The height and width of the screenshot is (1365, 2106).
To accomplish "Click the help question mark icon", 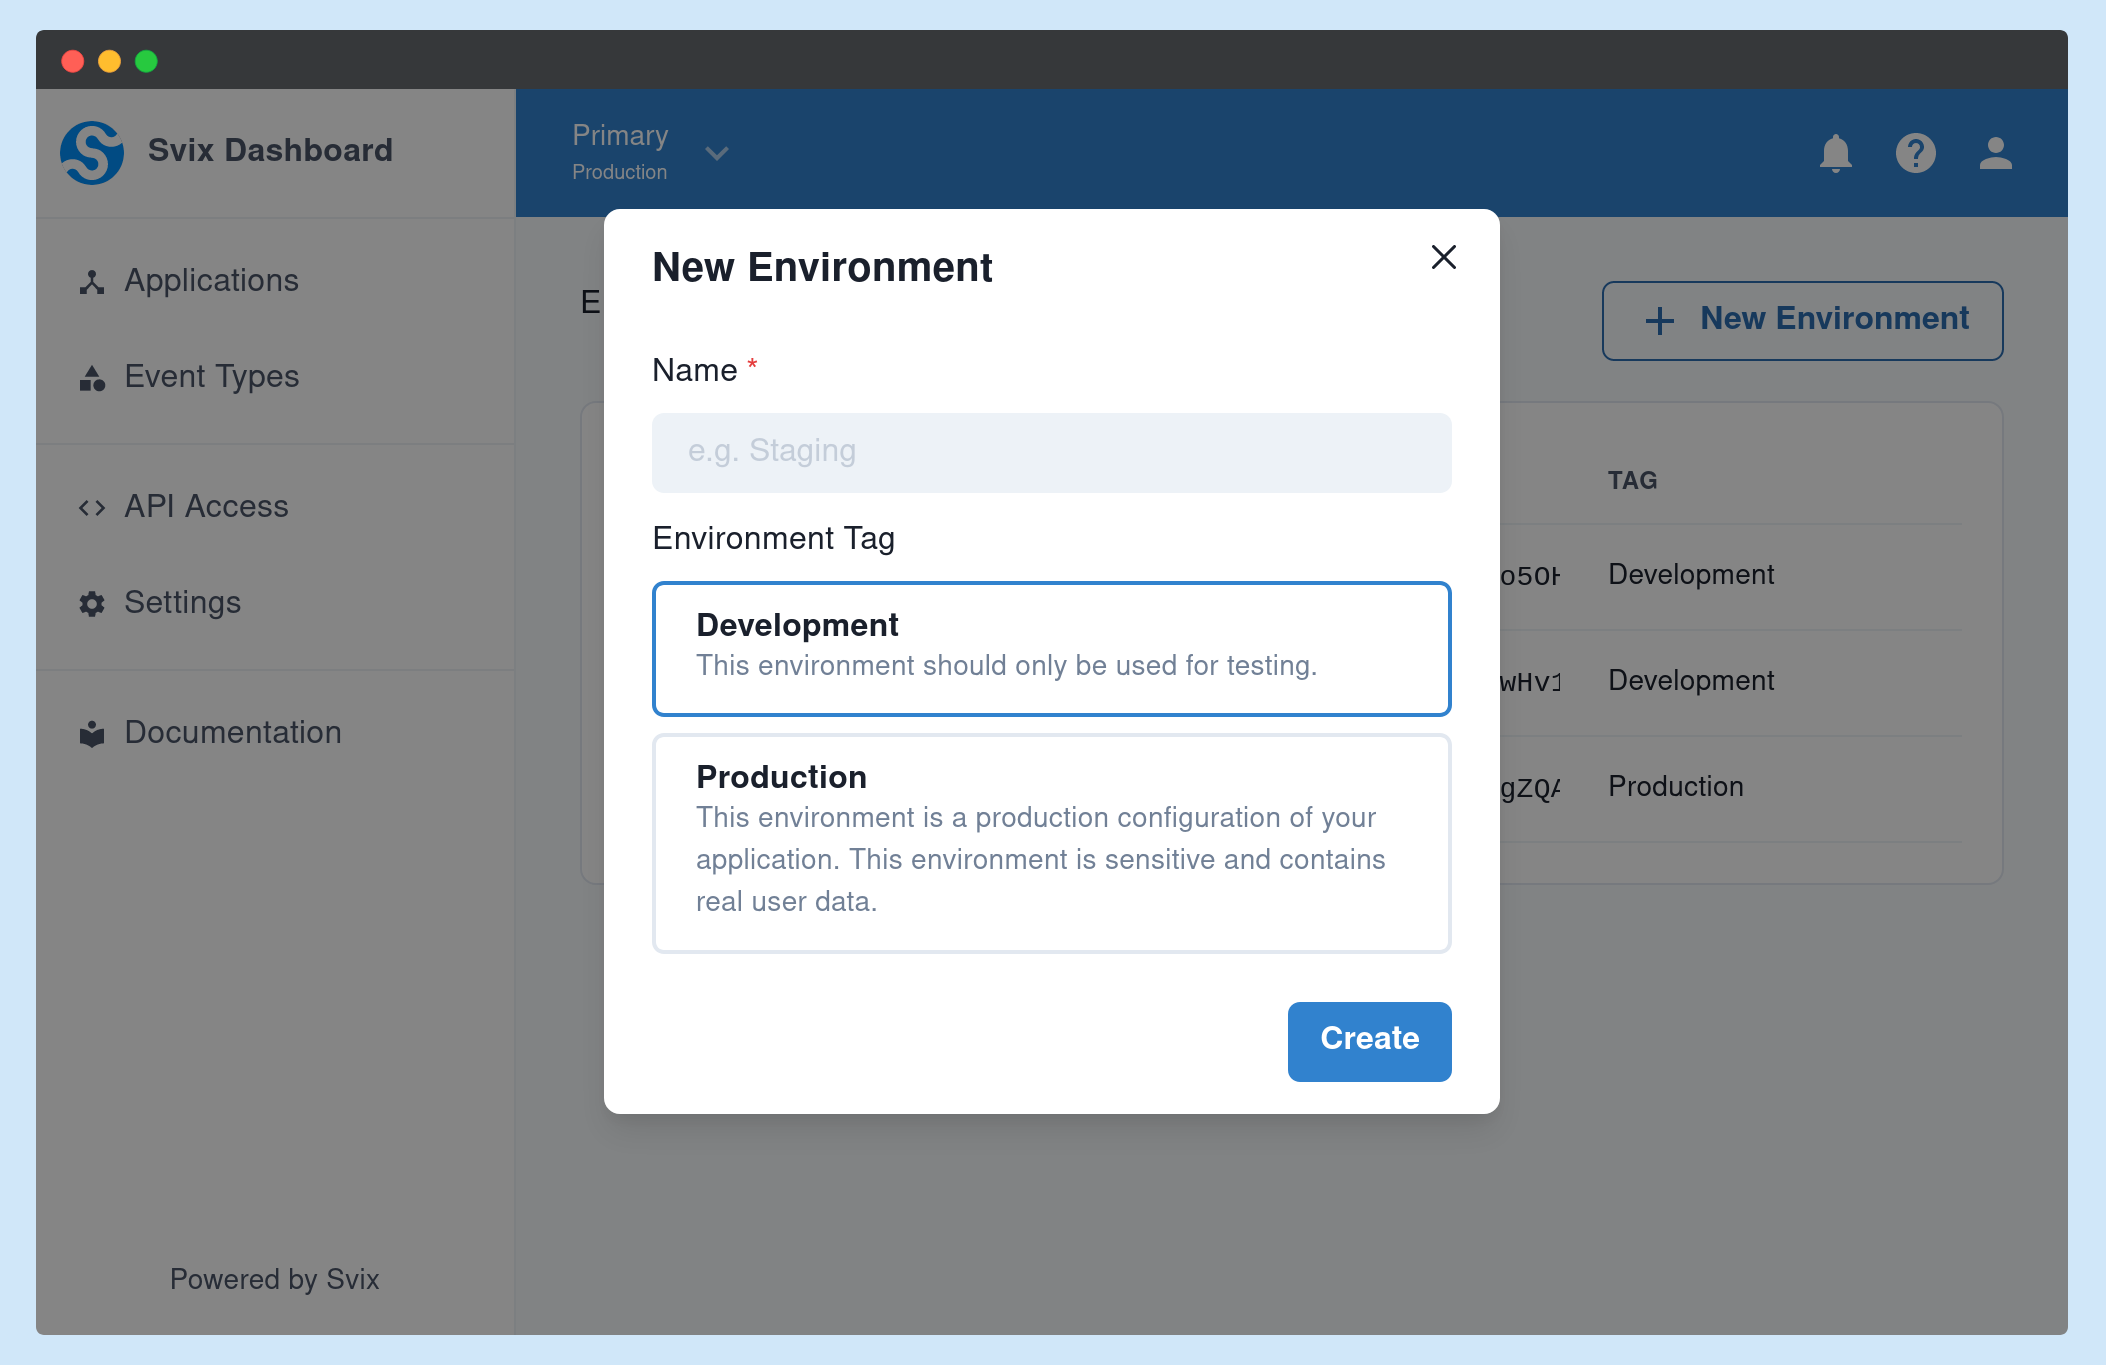I will pyautogui.click(x=1916, y=153).
